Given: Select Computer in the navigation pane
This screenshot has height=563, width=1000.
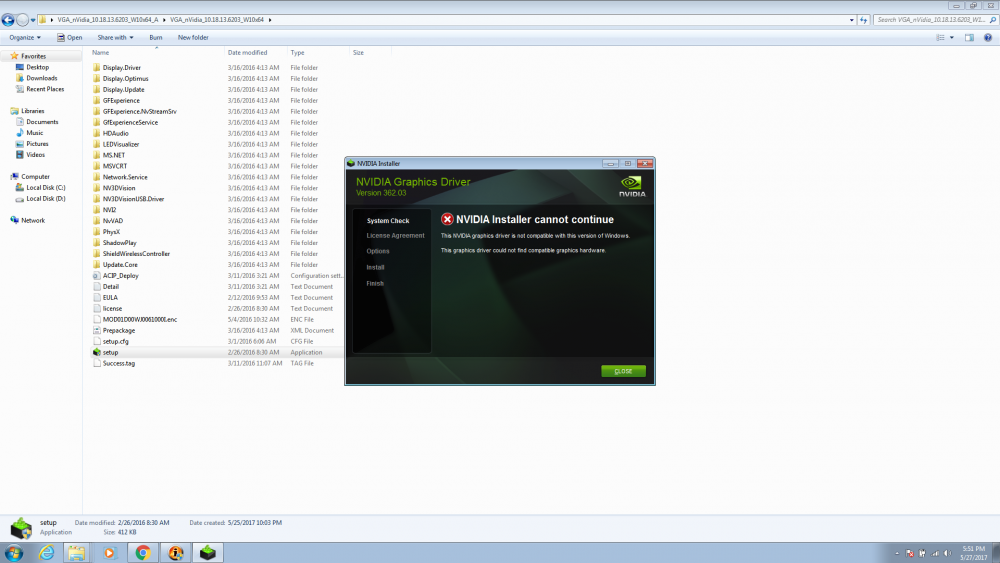Looking at the screenshot, I should [x=35, y=177].
